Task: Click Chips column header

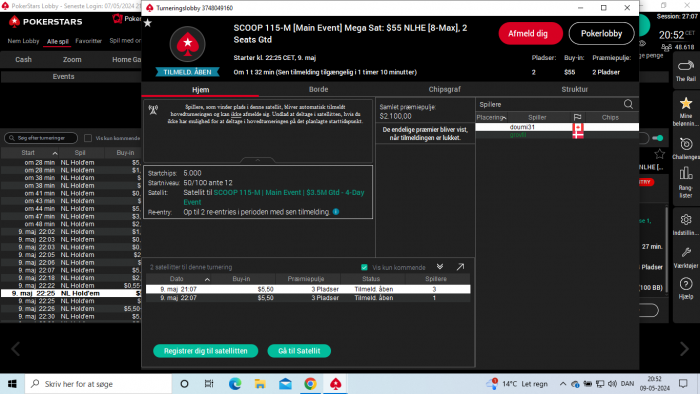Action: [x=610, y=117]
